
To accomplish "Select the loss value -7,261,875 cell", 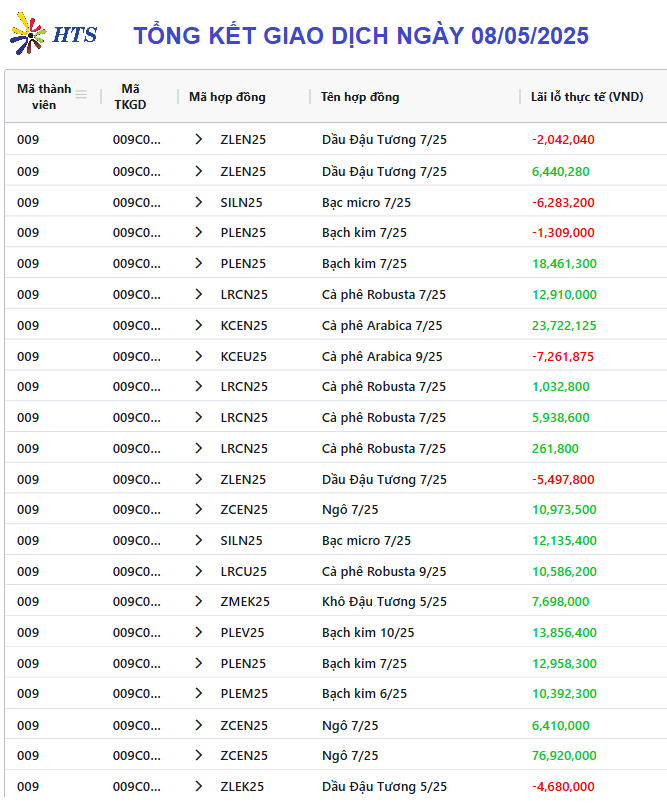I will point(563,356).
